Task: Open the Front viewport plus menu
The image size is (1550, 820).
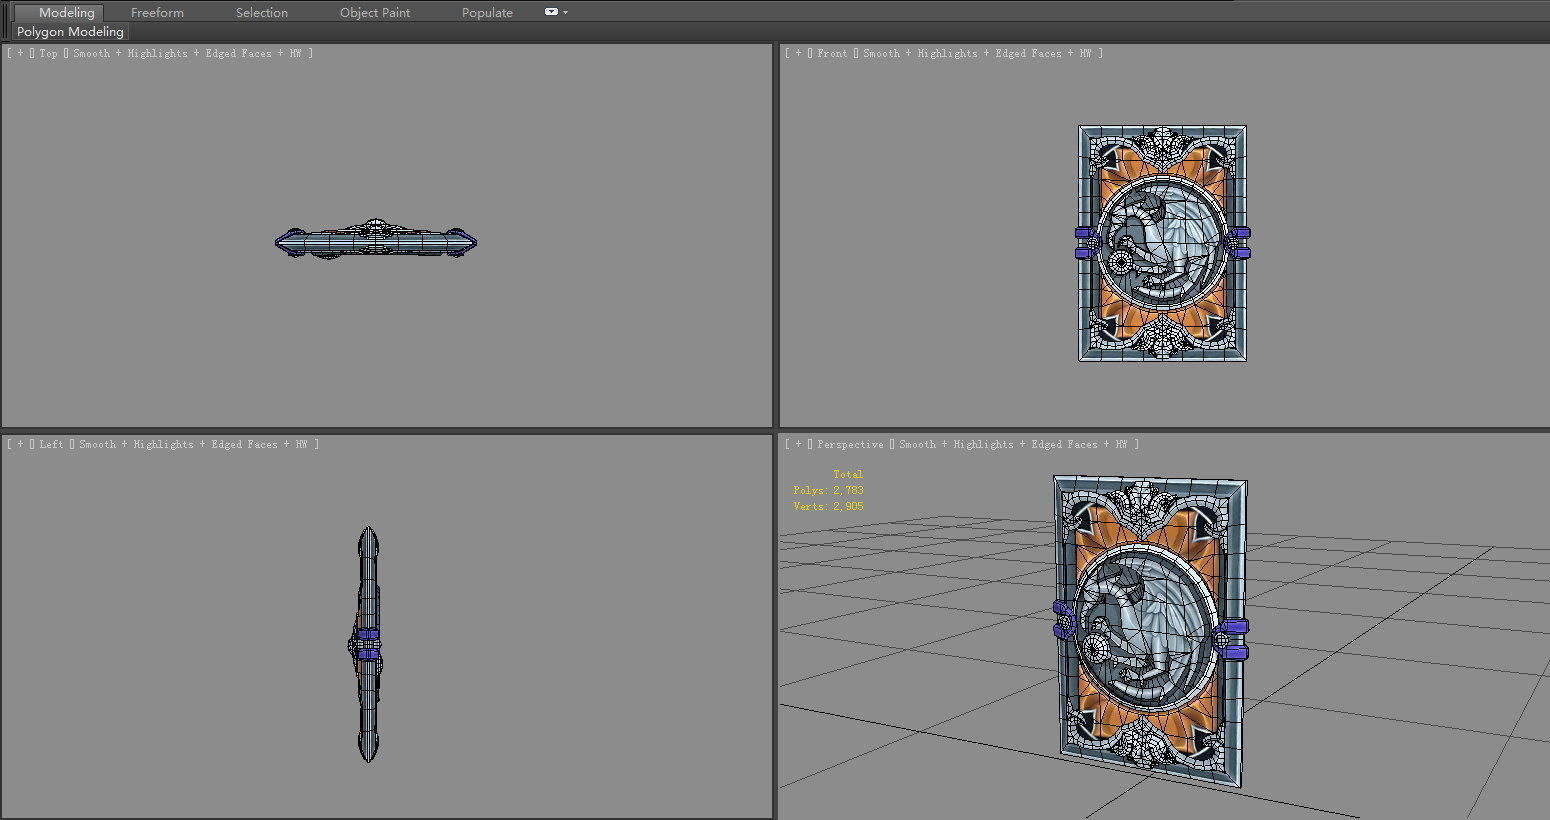Action: pos(798,53)
